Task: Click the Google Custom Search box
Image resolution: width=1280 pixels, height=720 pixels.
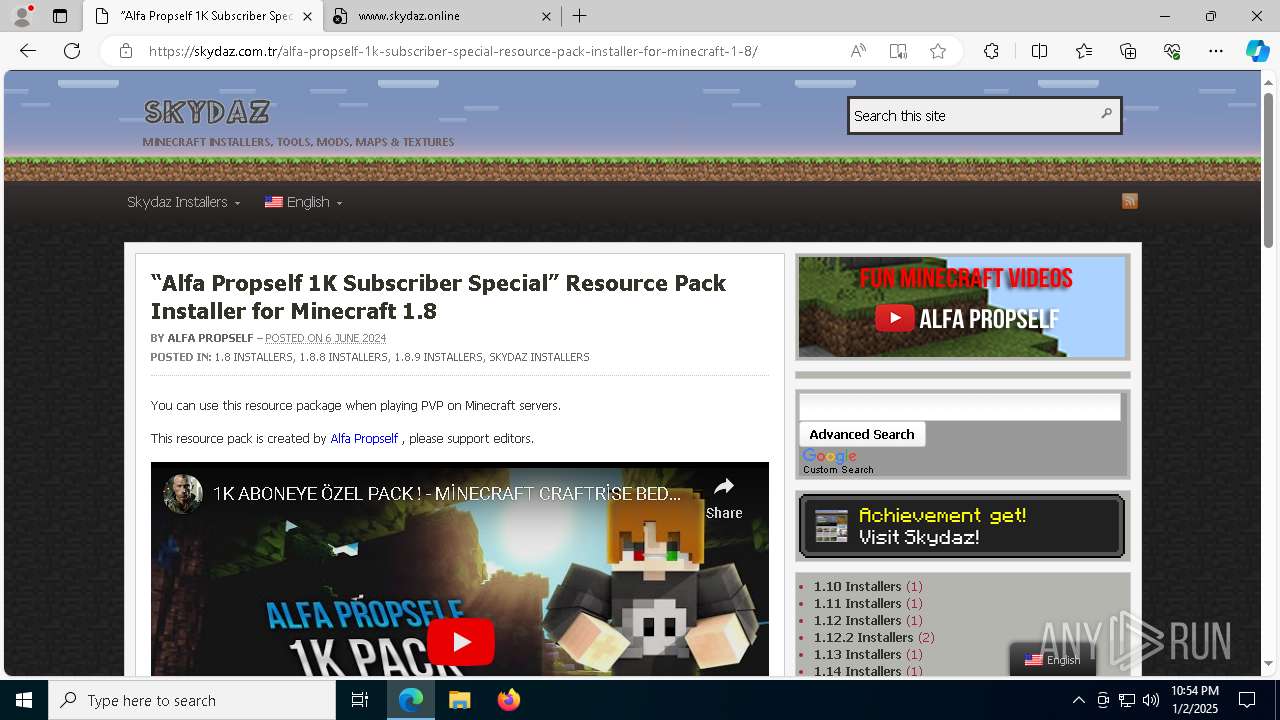Action: pos(960,406)
